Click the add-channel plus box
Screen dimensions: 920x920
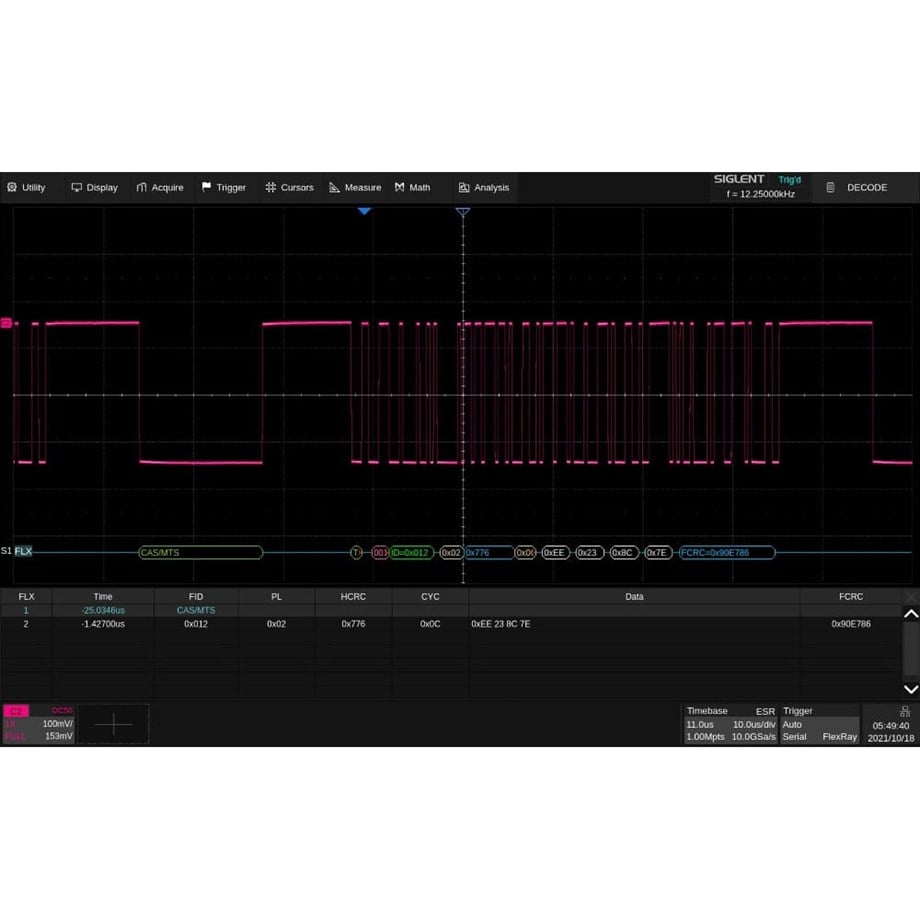(x=113, y=724)
